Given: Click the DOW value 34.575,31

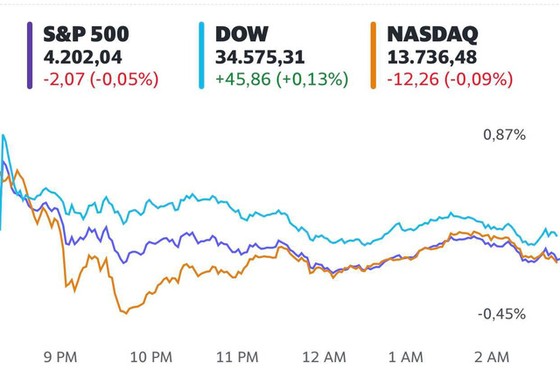Looking at the screenshot, I should [260, 57].
